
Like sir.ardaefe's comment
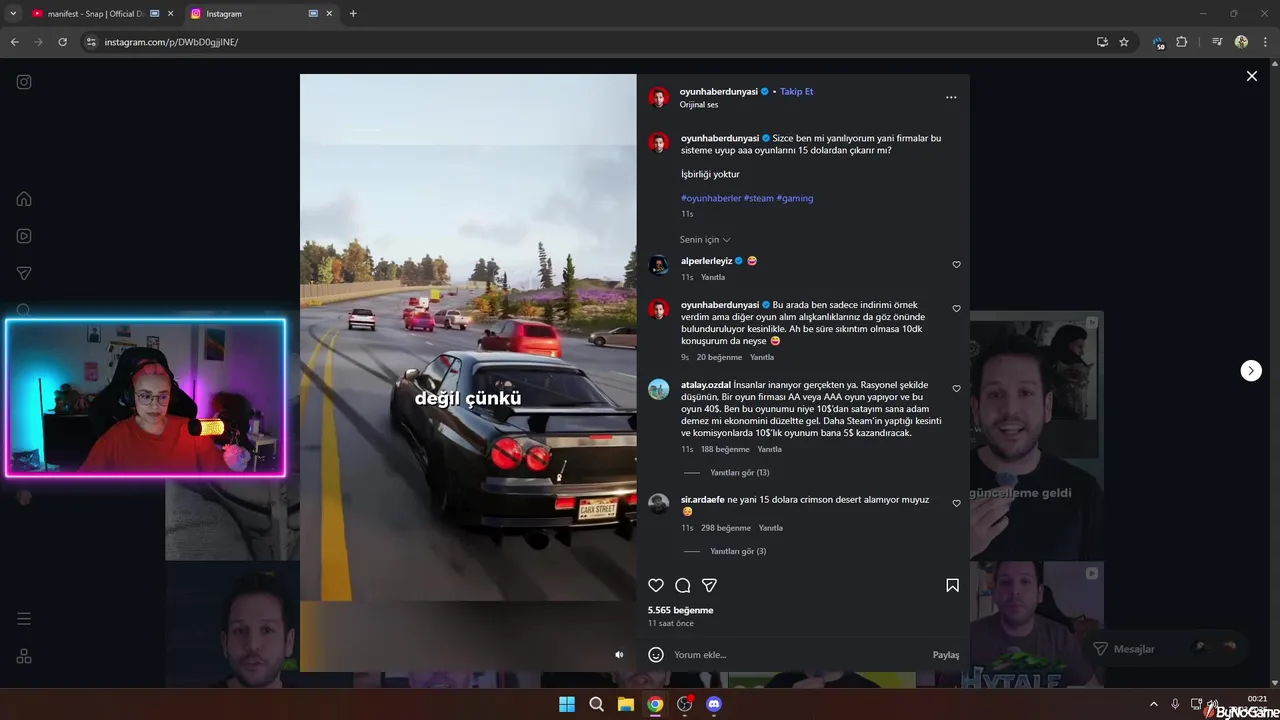point(956,504)
